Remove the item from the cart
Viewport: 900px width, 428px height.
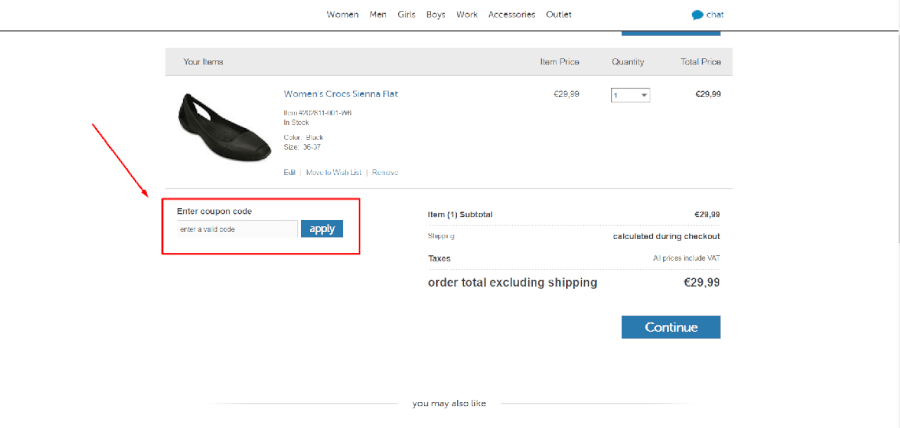[x=385, y=172]
